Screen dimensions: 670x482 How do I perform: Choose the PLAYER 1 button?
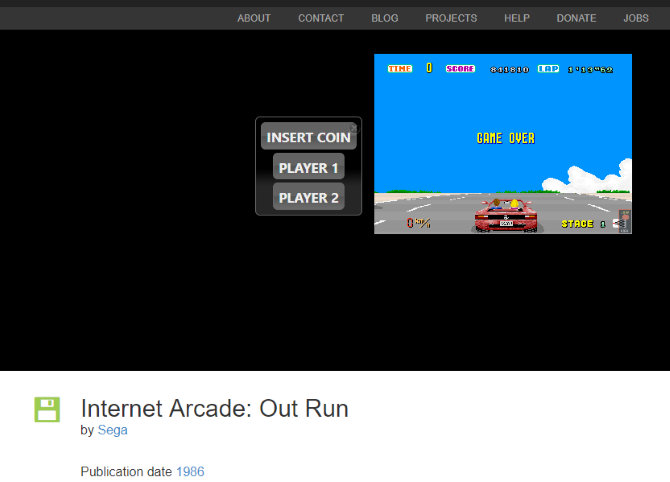coord(309,168)
